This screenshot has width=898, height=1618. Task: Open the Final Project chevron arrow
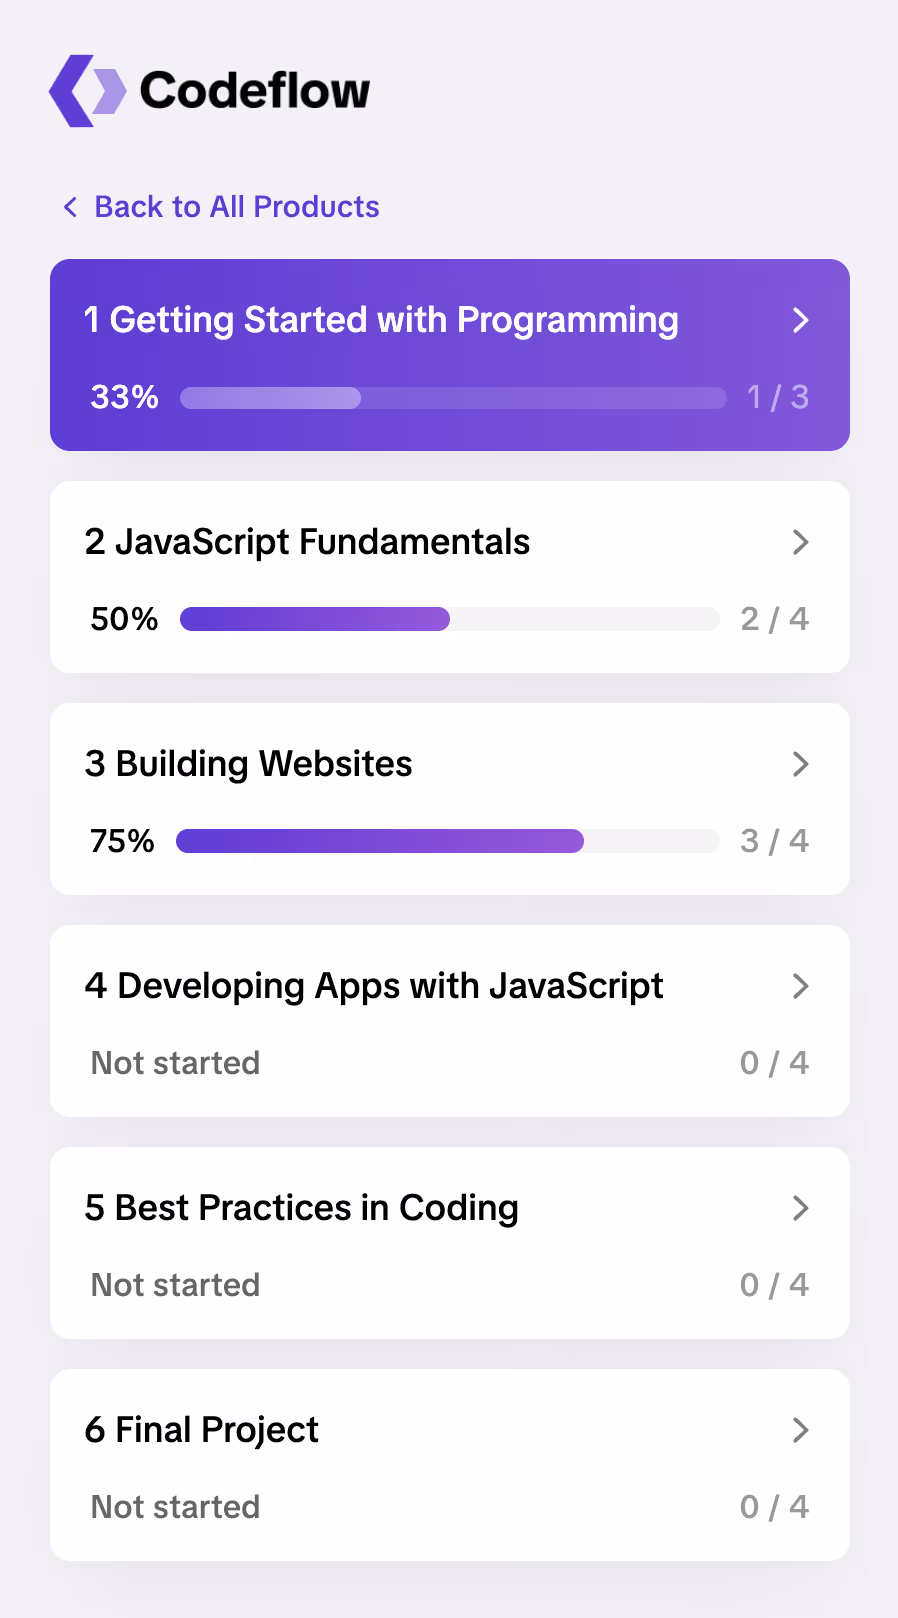point(800,1431)
